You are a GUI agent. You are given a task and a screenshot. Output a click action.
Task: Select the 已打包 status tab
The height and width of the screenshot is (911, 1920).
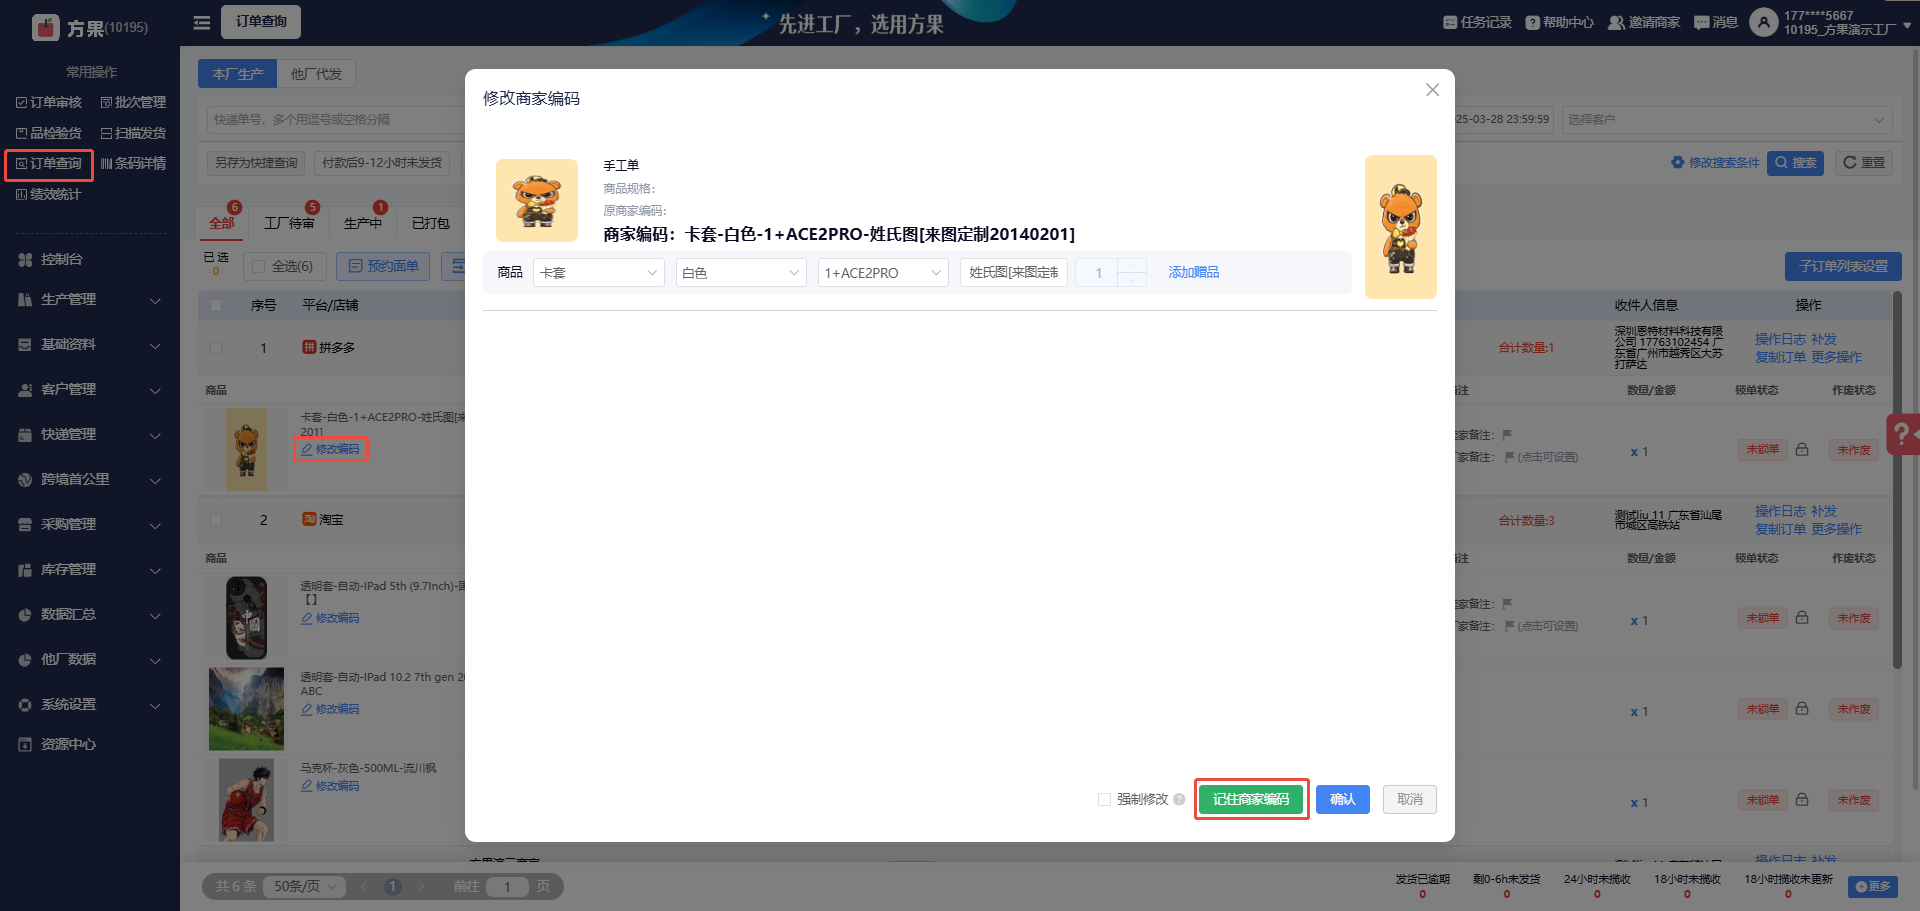coord(431,223)
